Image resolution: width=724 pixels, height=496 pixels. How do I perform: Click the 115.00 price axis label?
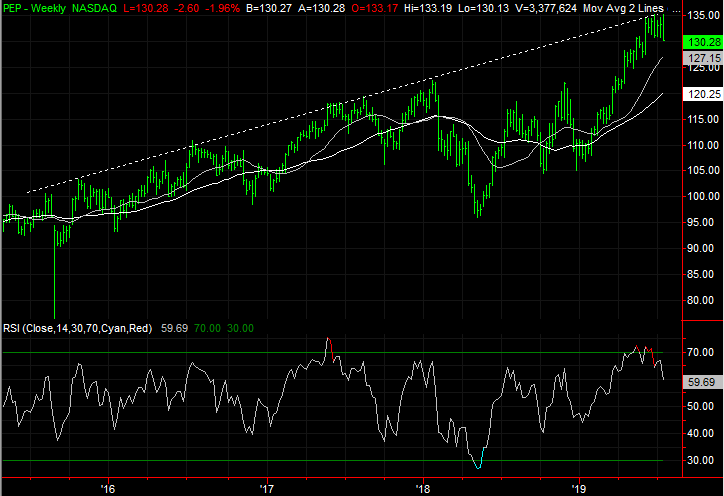704,119
